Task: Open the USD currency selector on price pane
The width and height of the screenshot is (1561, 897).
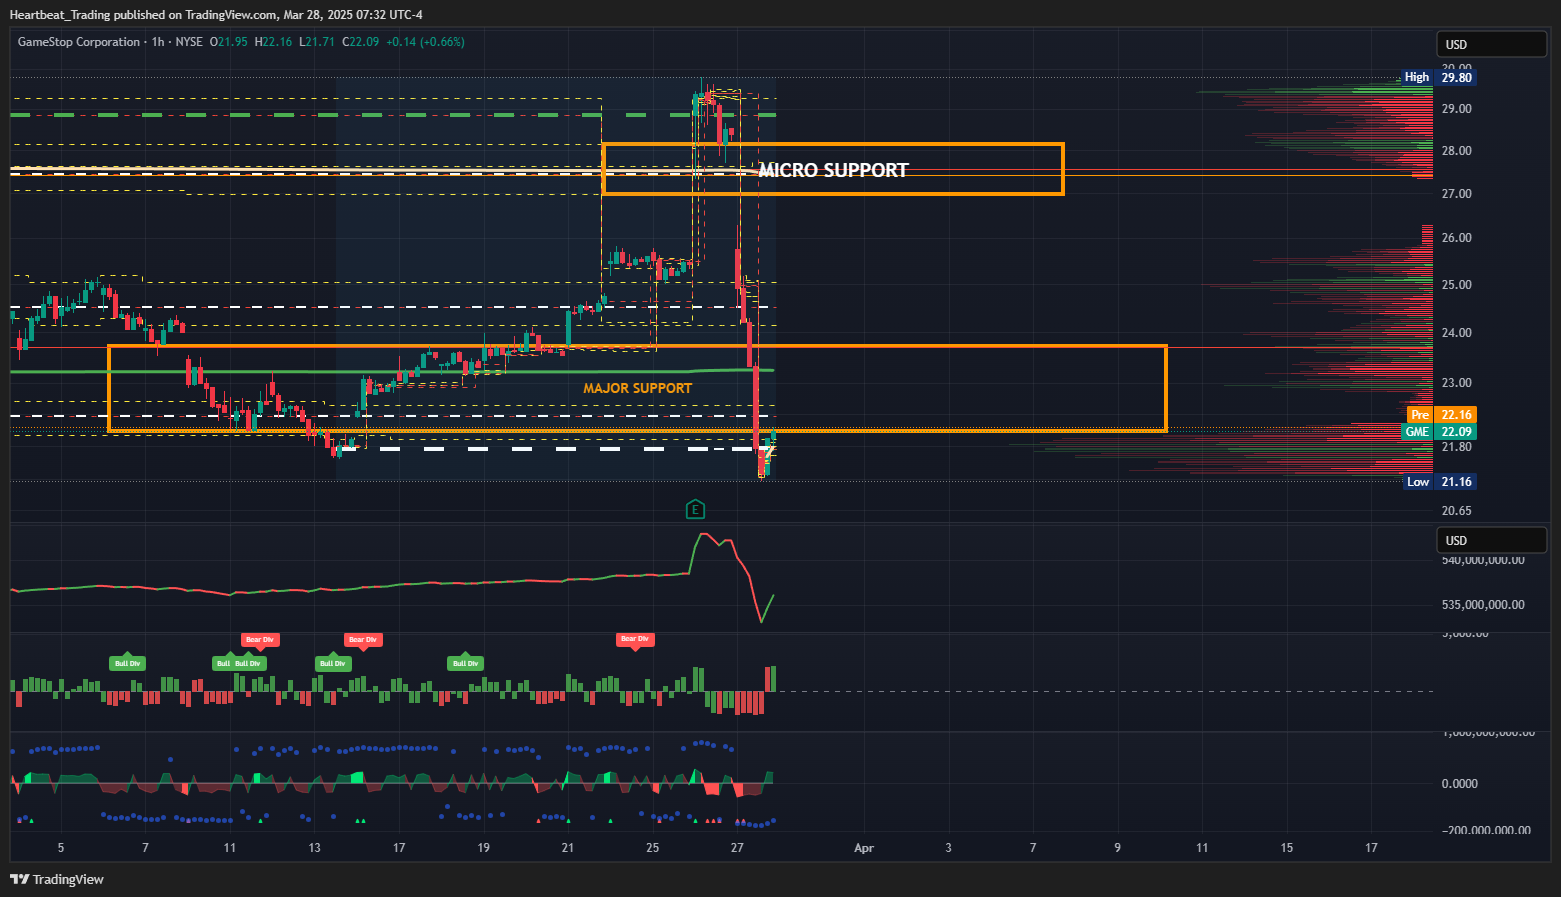Action: [1492, 44]
